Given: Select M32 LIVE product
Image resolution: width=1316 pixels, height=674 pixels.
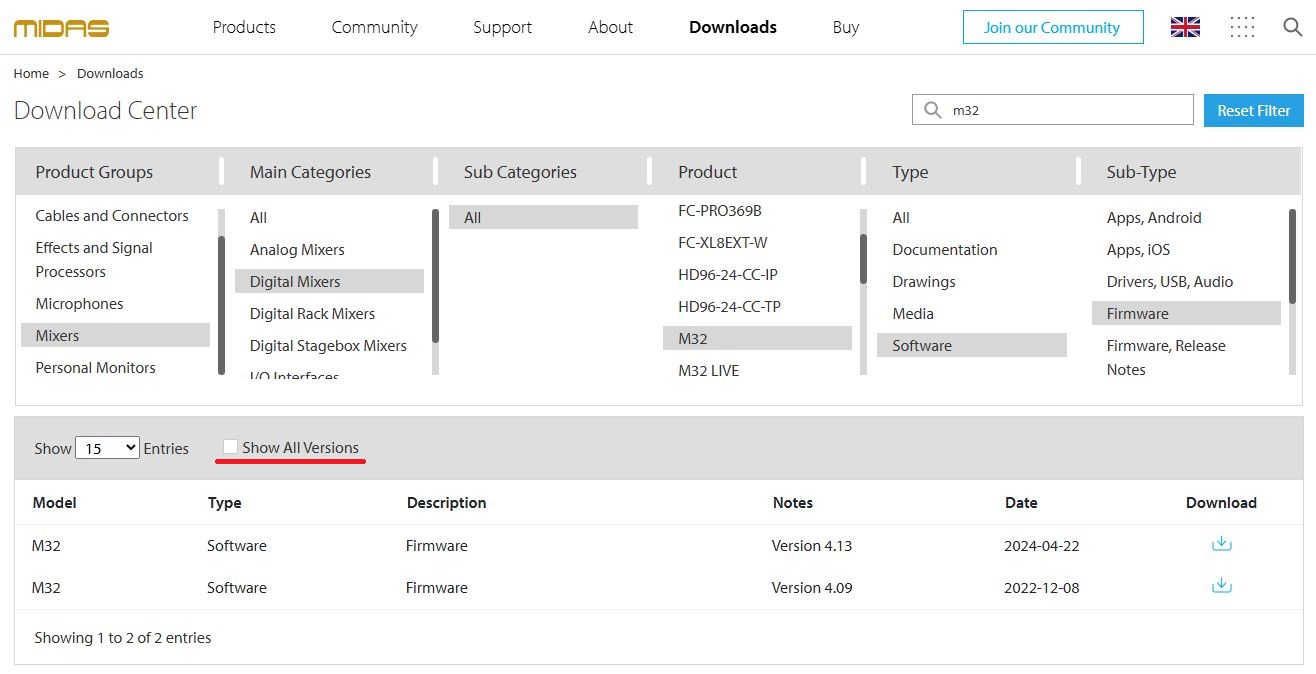Looking at the screenshot, I should click(708, 370).
